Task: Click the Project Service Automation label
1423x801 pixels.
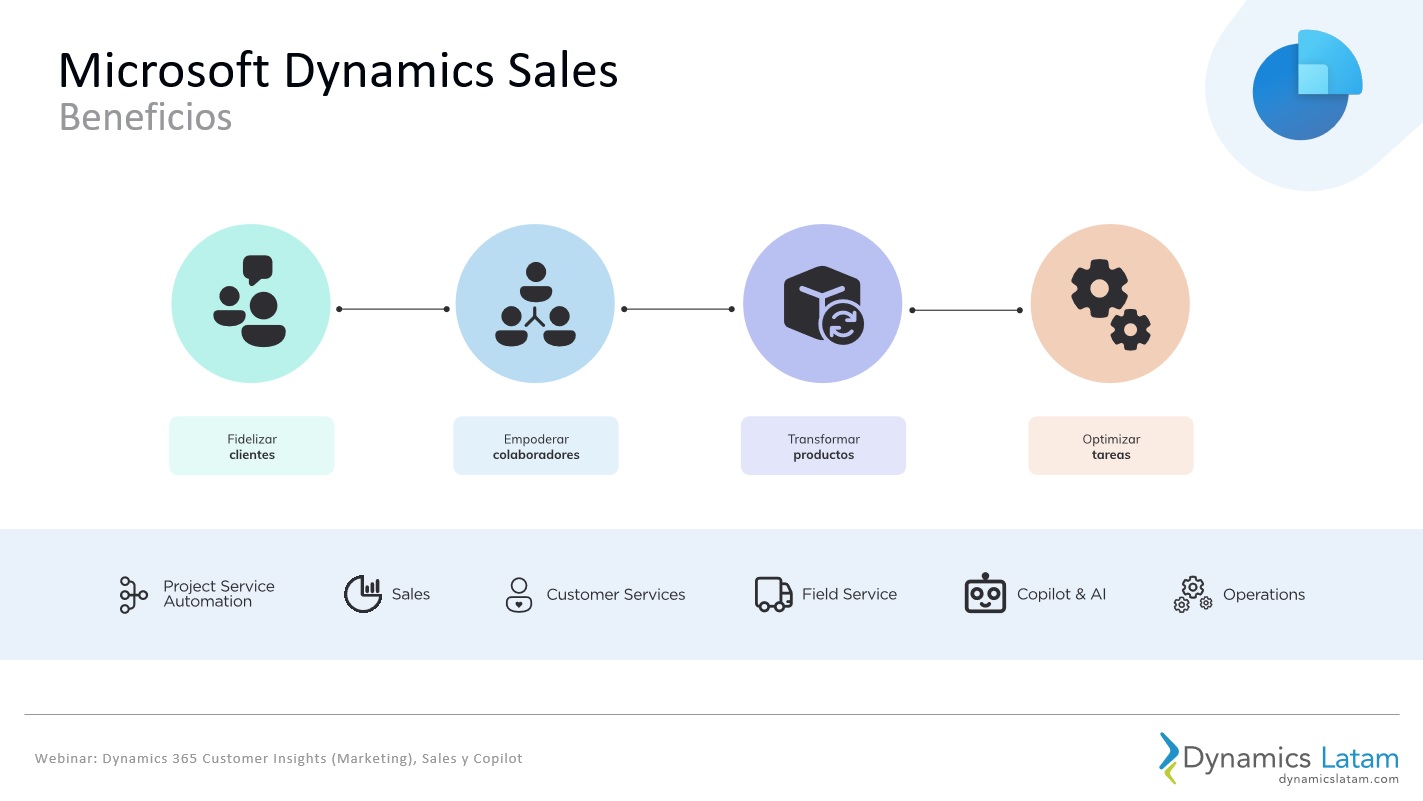Action: click(x=219, y=594)
